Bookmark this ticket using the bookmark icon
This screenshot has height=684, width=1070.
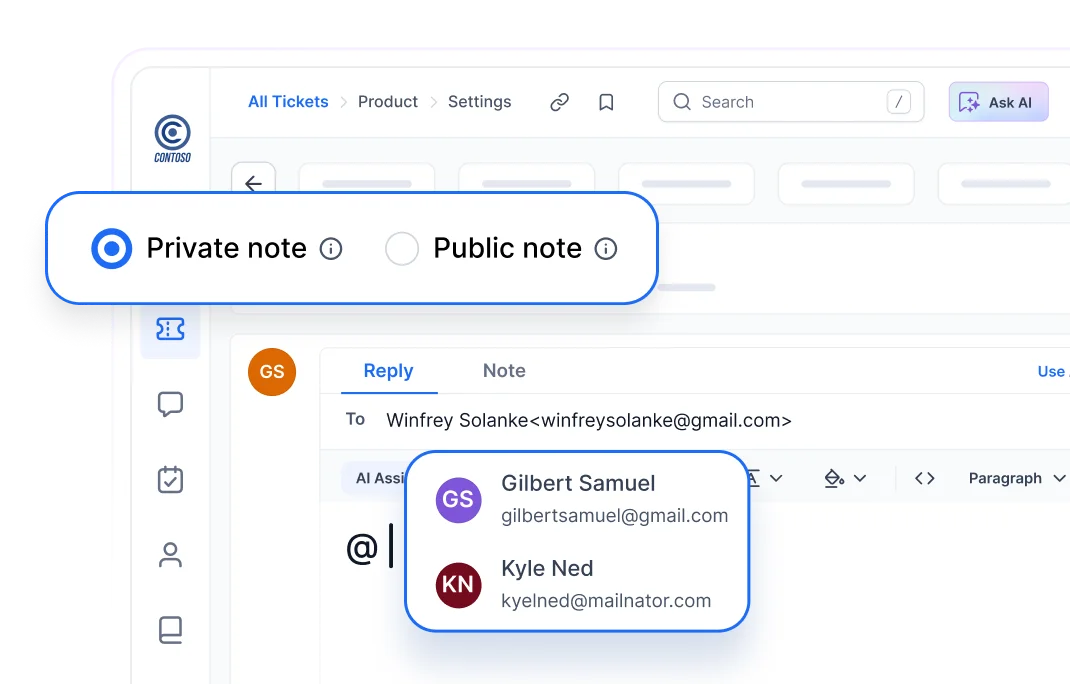click(x=606, y=101)
